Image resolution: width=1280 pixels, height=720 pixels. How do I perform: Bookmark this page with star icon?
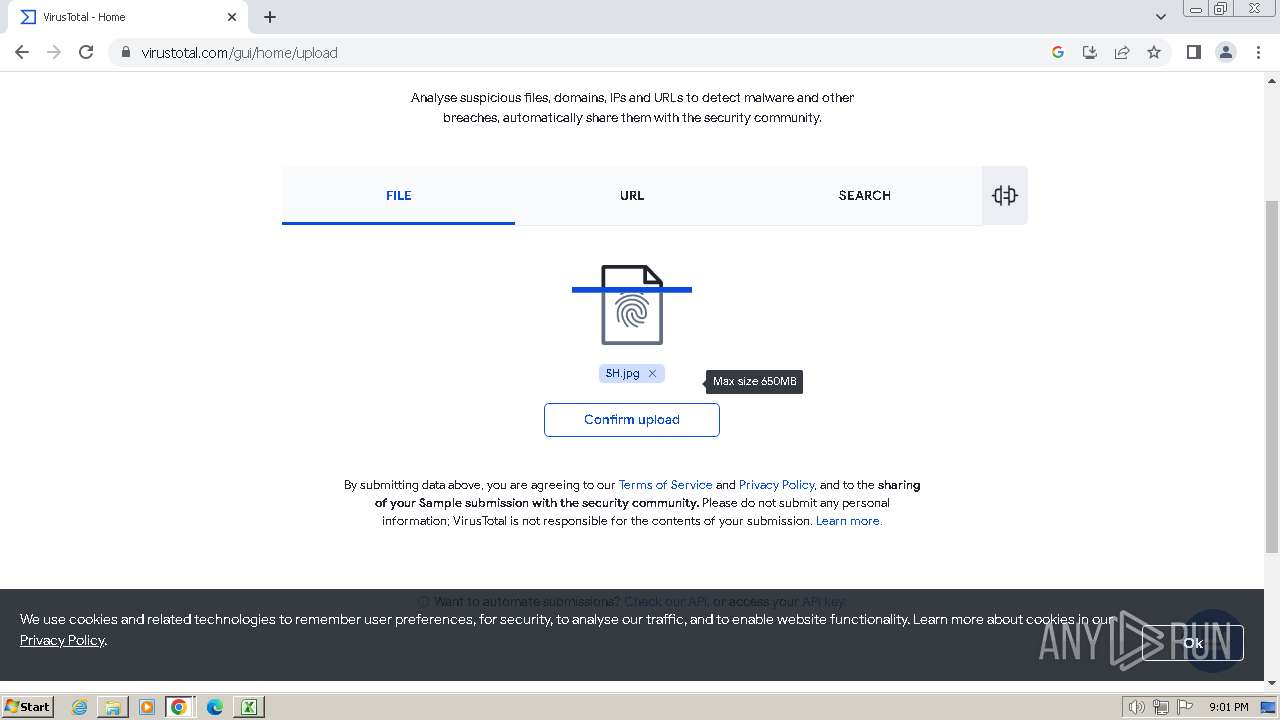coord(1154,52)
